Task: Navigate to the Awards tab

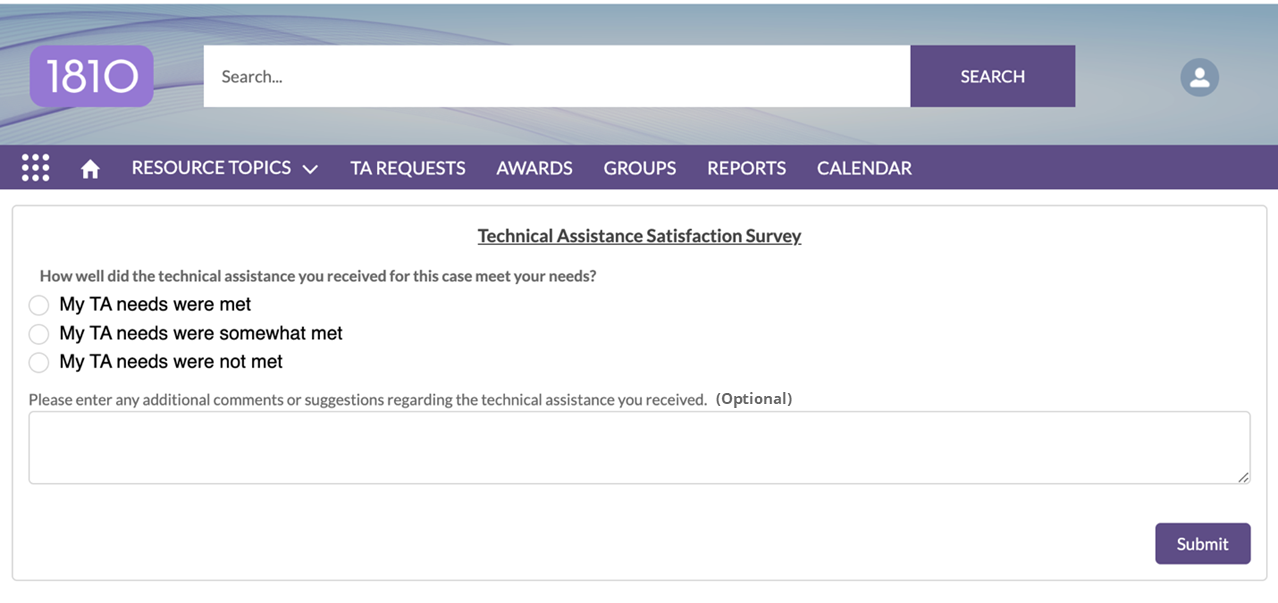Action: [x=534, y=168]
